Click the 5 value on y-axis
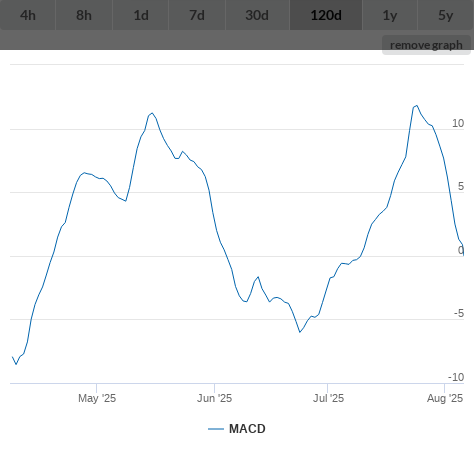Image resolution: width=474 pixels, height=455 pixels. [x=461, y=186]
